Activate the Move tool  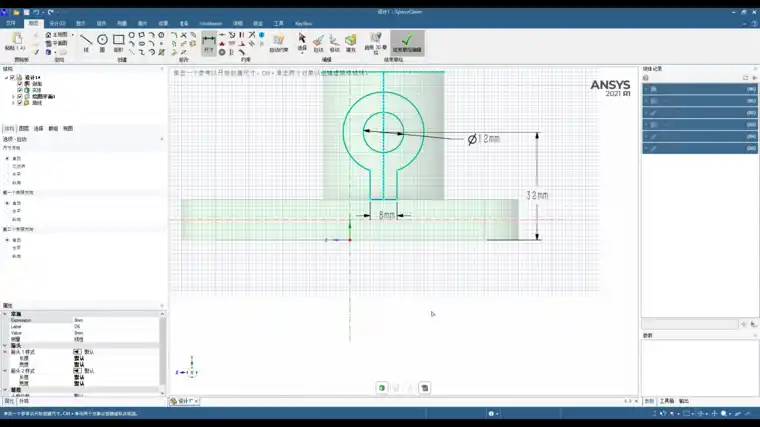[334, 42]
